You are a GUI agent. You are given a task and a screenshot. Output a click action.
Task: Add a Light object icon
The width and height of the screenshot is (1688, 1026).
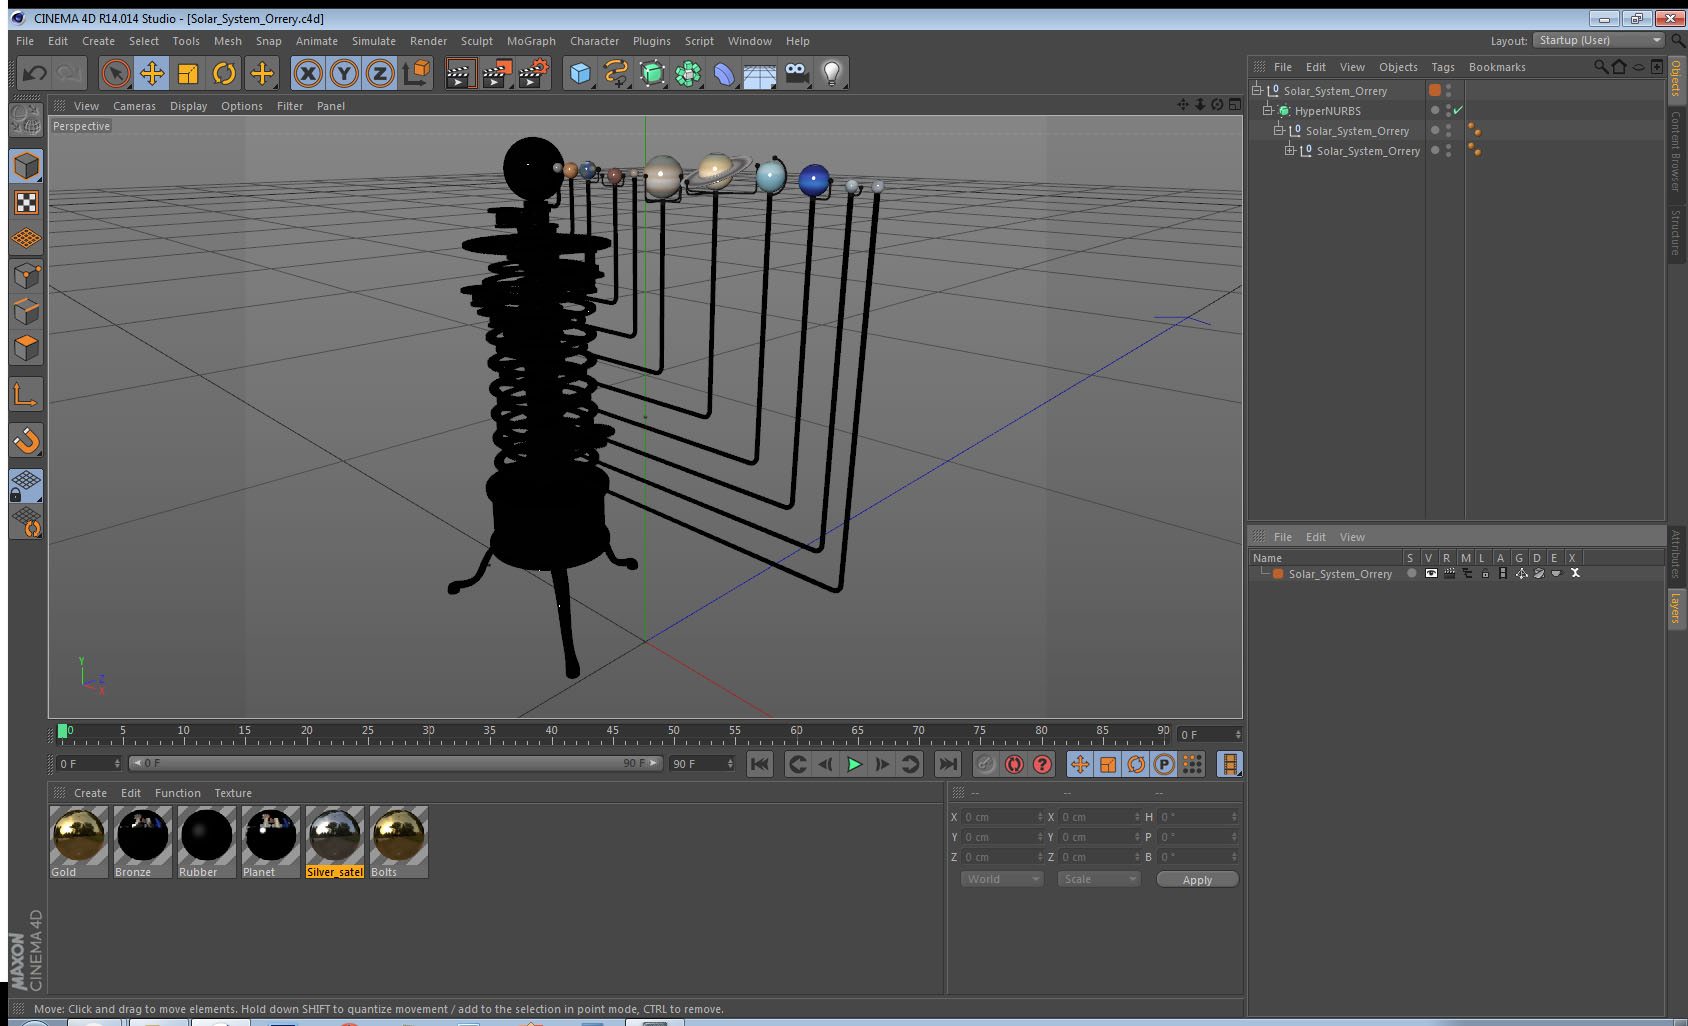[832, 73]
